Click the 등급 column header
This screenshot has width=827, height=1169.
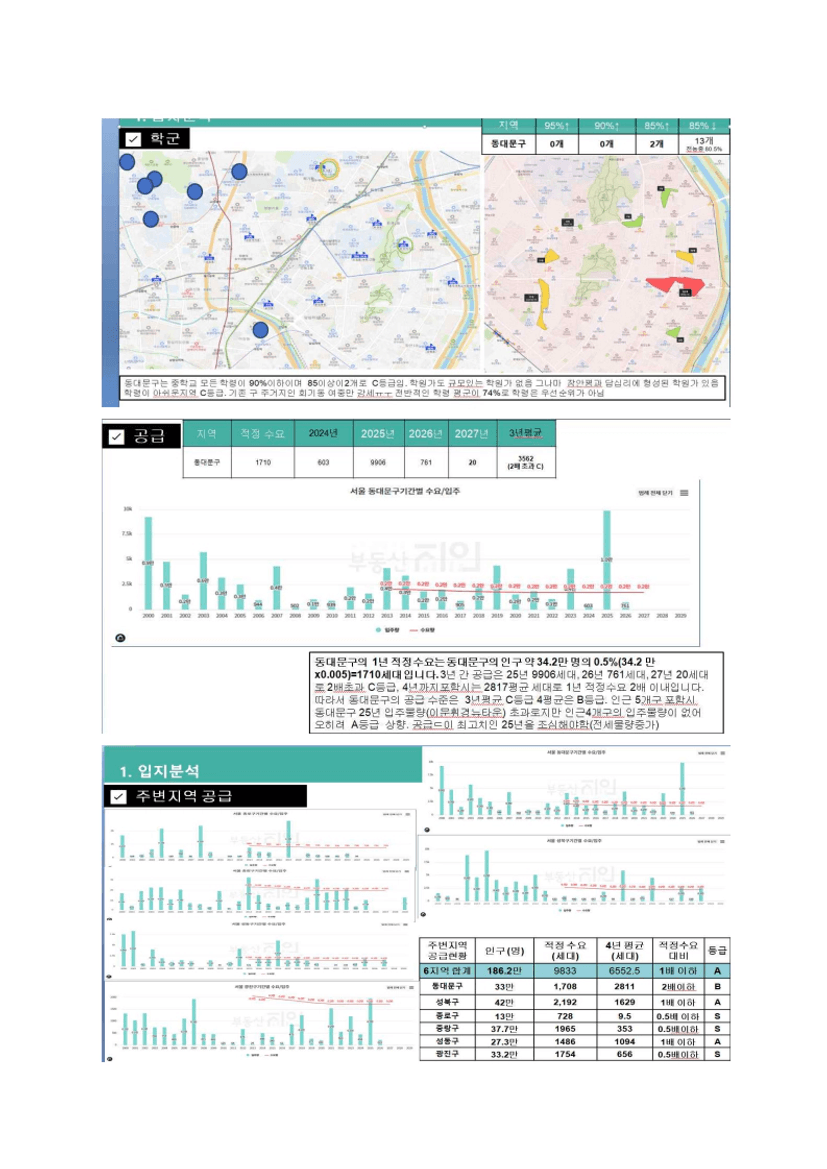[717, 951]
